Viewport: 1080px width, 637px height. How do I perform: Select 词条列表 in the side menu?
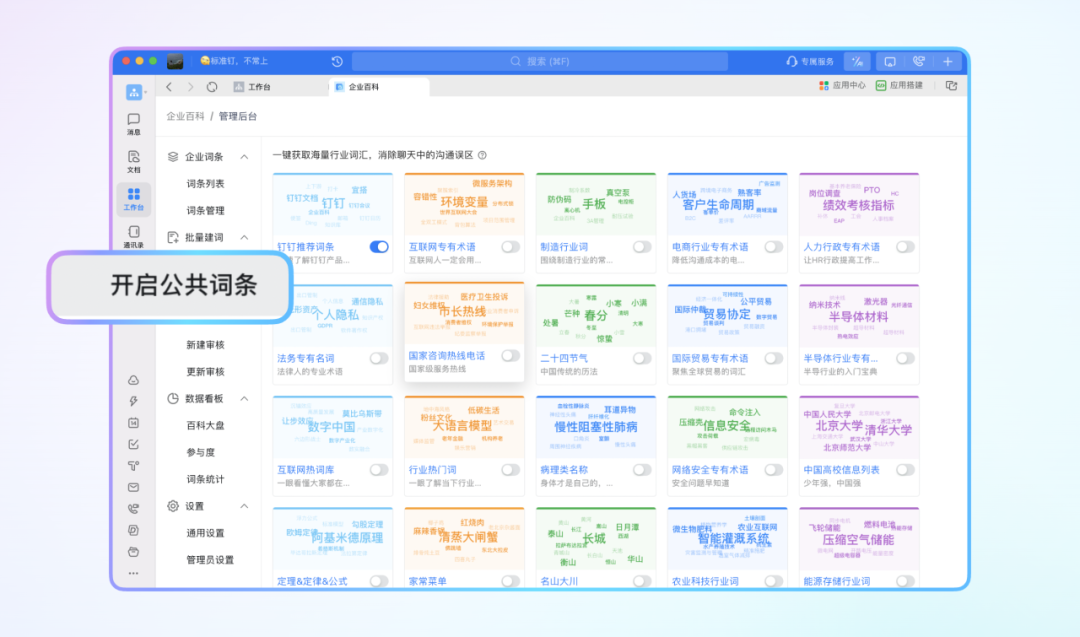pos(205,184)
